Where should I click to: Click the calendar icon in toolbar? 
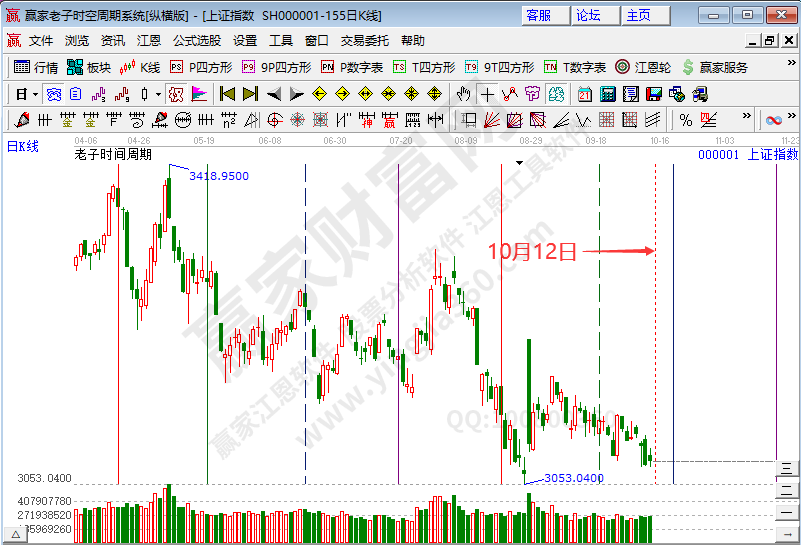584,94
